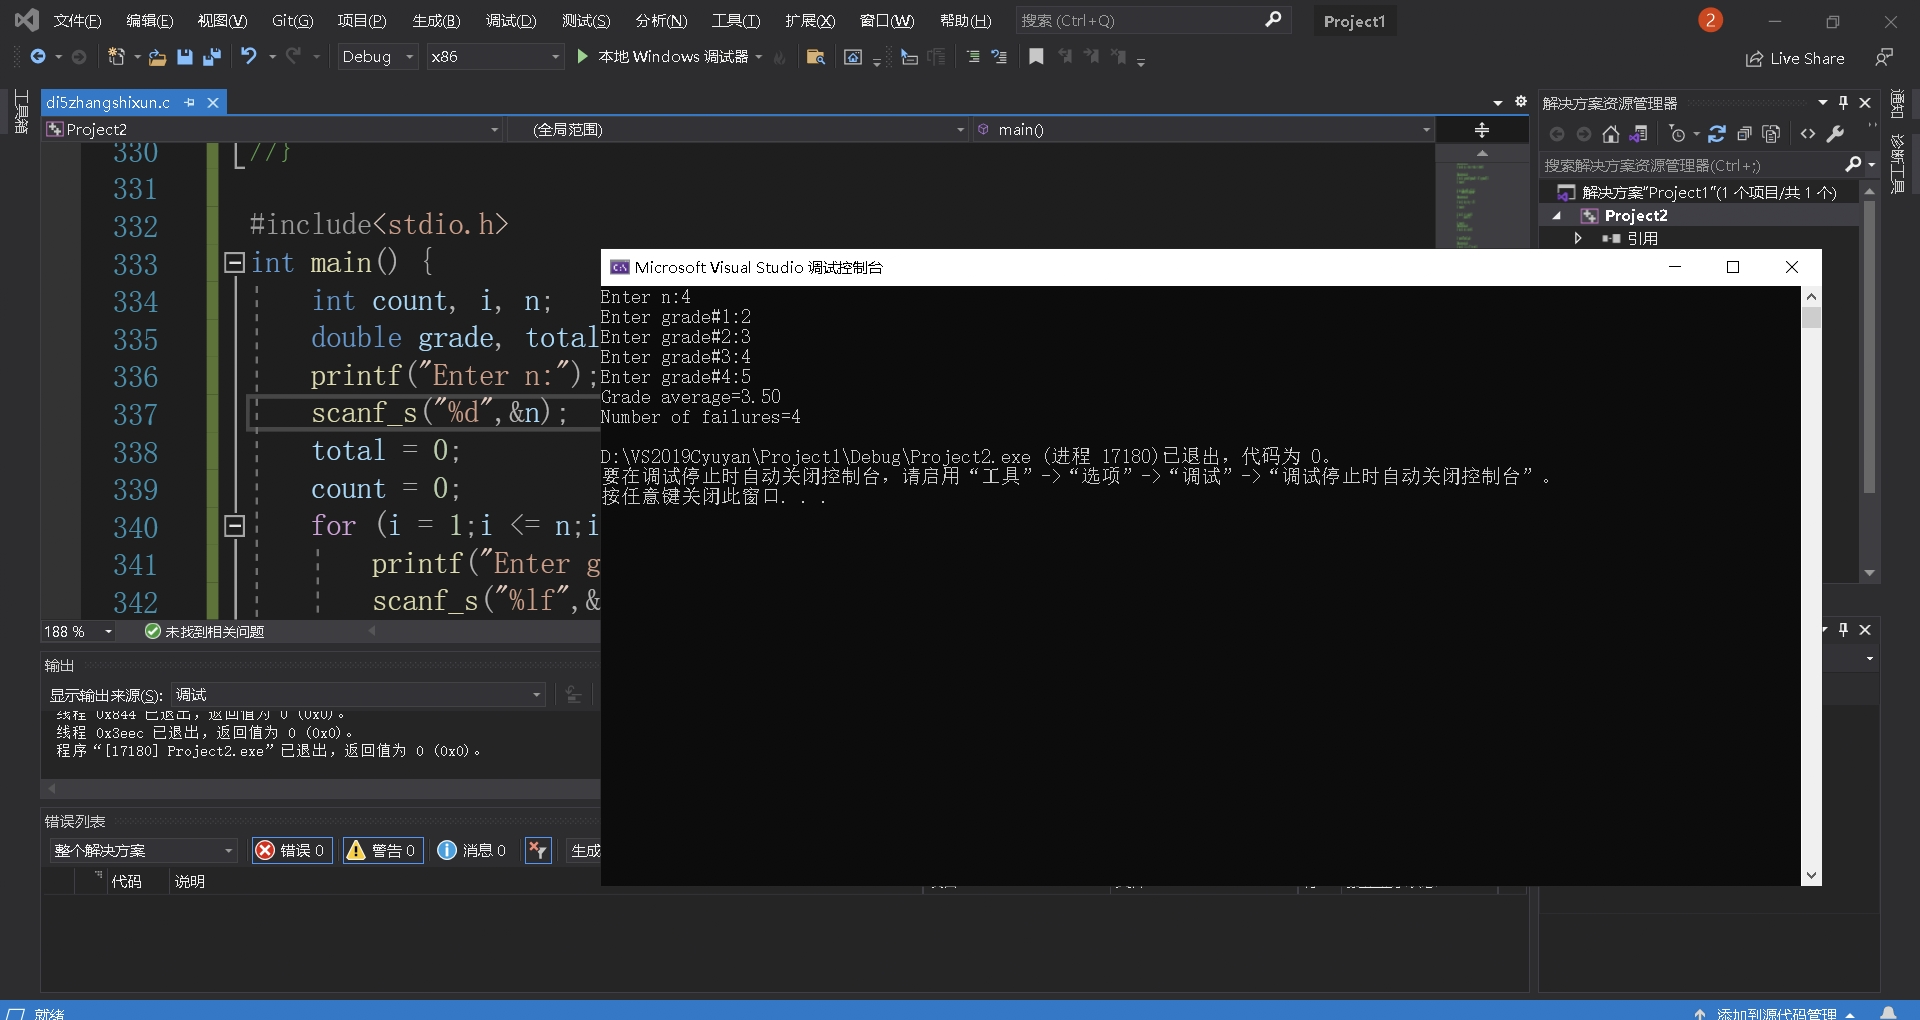Toggle the warnings filter showing 警告 0
This screenshot has height=1020, width=1920.
tap(383, 850)
